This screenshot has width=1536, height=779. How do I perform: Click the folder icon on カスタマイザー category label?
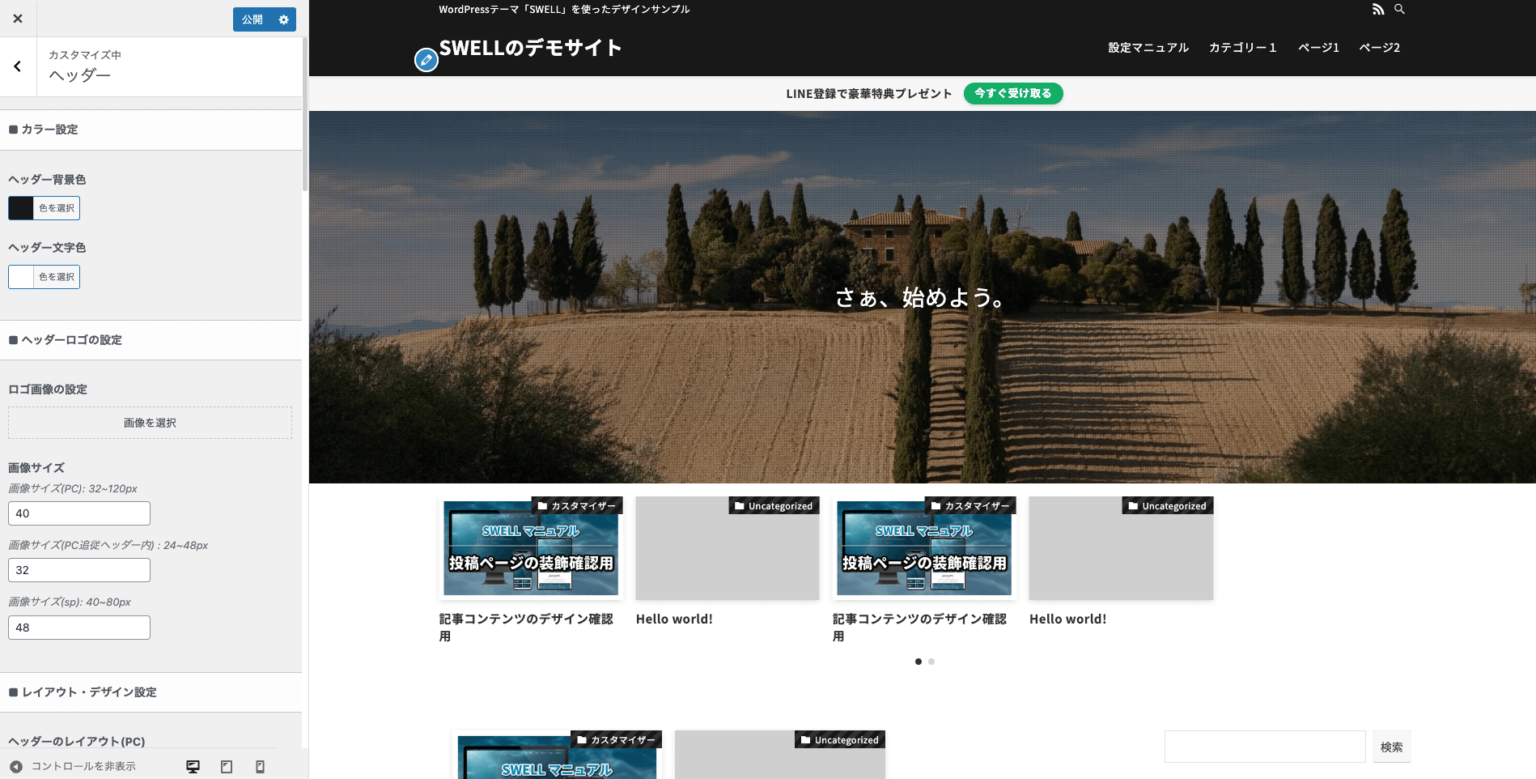coord(541,505)
